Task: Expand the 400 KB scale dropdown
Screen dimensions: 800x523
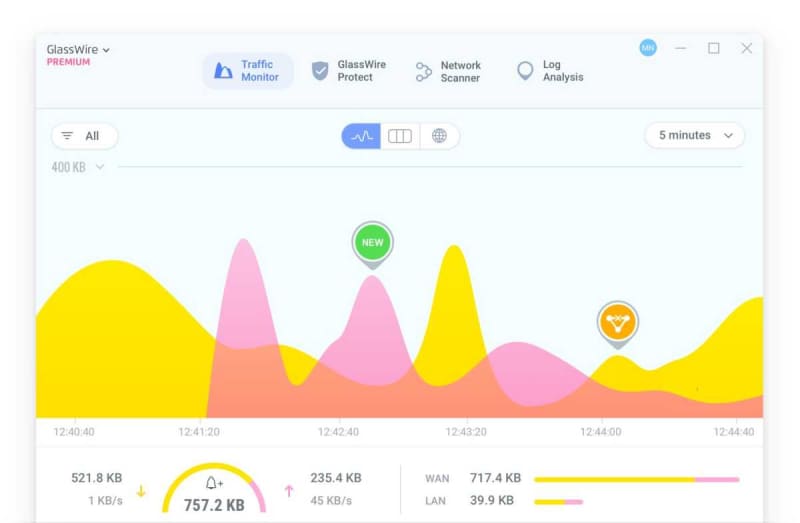Action: tap(77, 167)
